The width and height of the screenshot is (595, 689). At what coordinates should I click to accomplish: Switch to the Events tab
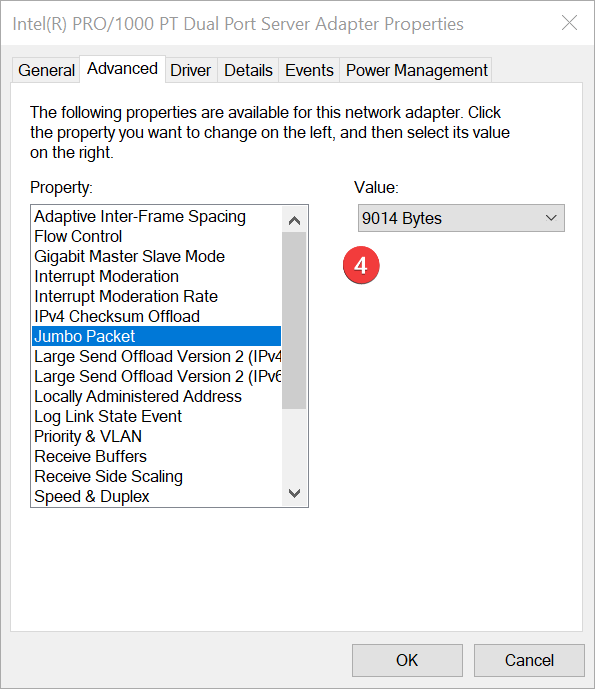309,70
